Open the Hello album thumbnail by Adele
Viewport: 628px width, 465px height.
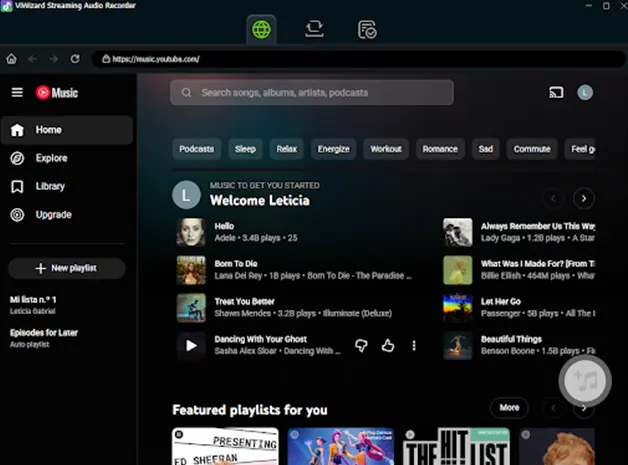pos(191,232)
